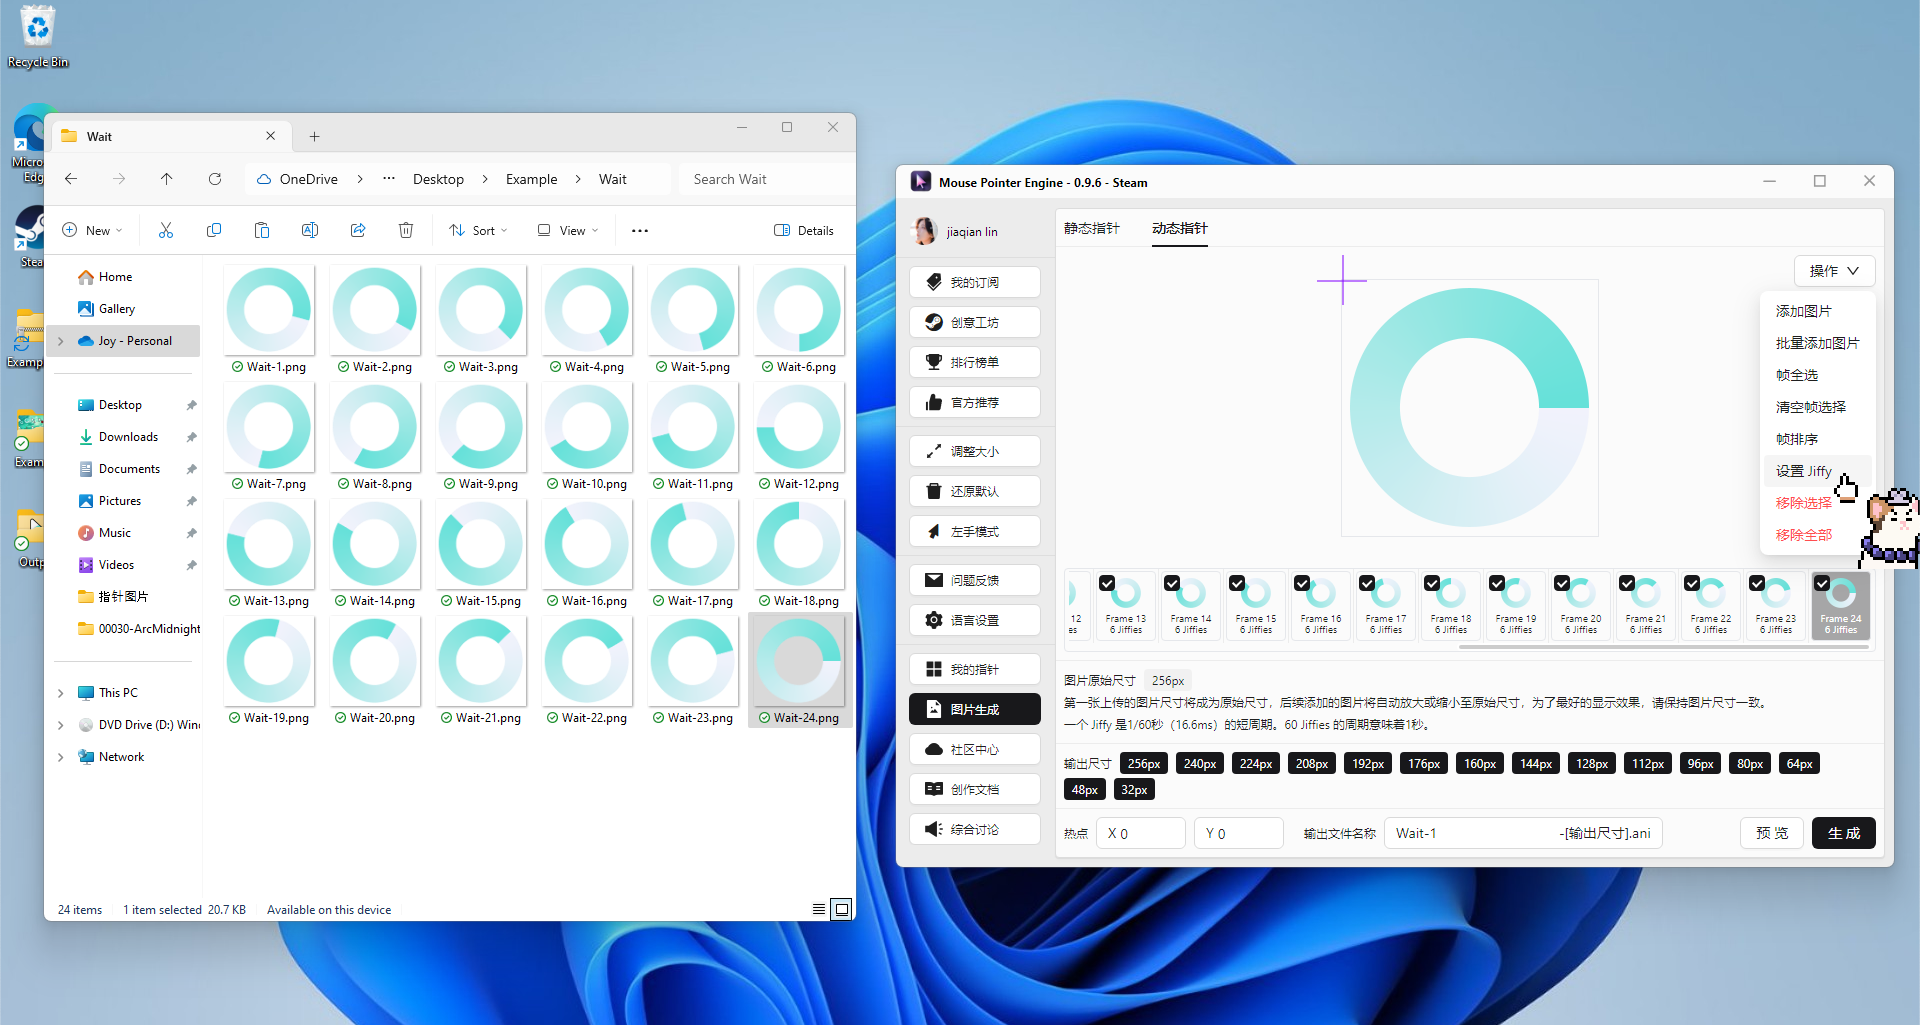Uncheck the Frame 13 checkbox
Viewport: 1920px width, 1025px height.
pyautogui.click(x=1107, y=582)
